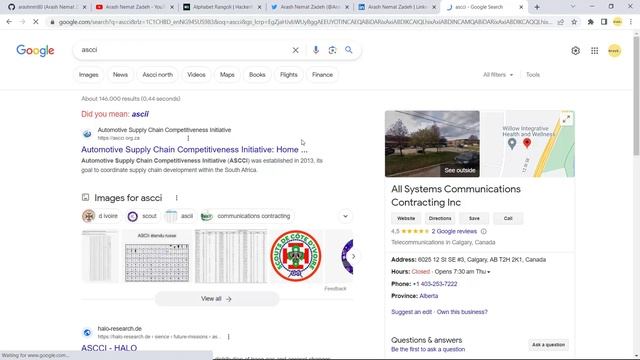The width and height of the screenshot is (640, 360).
Task: Open the 2 Google reviews link
Action: click(x=454, y=231)
